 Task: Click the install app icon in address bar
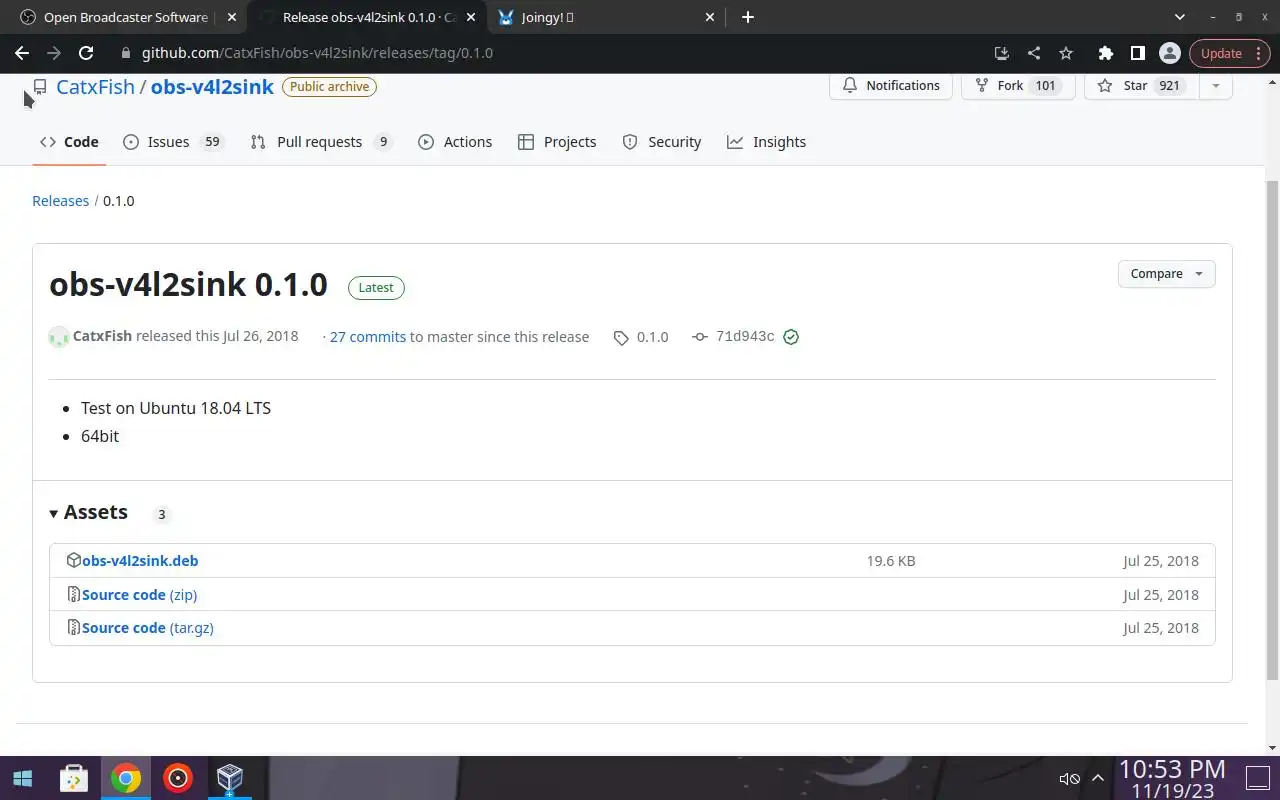1002,53
